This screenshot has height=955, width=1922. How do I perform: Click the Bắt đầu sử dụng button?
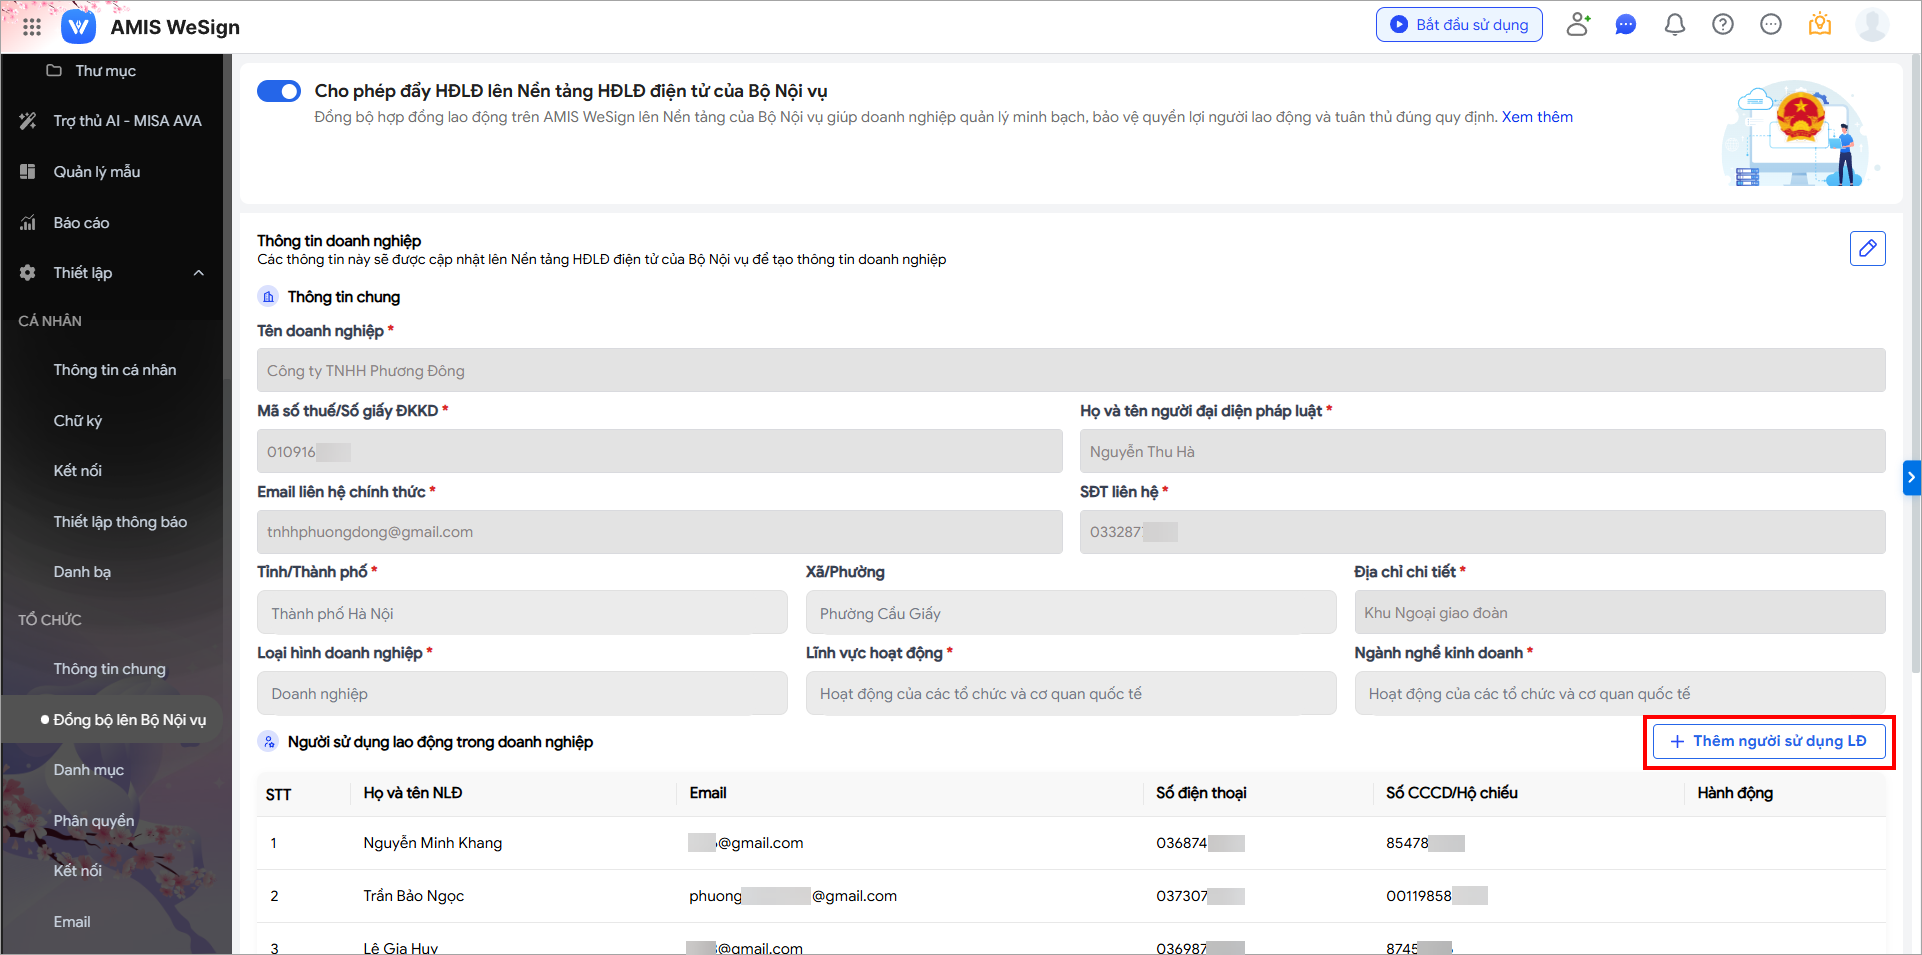pos(1459,25)
